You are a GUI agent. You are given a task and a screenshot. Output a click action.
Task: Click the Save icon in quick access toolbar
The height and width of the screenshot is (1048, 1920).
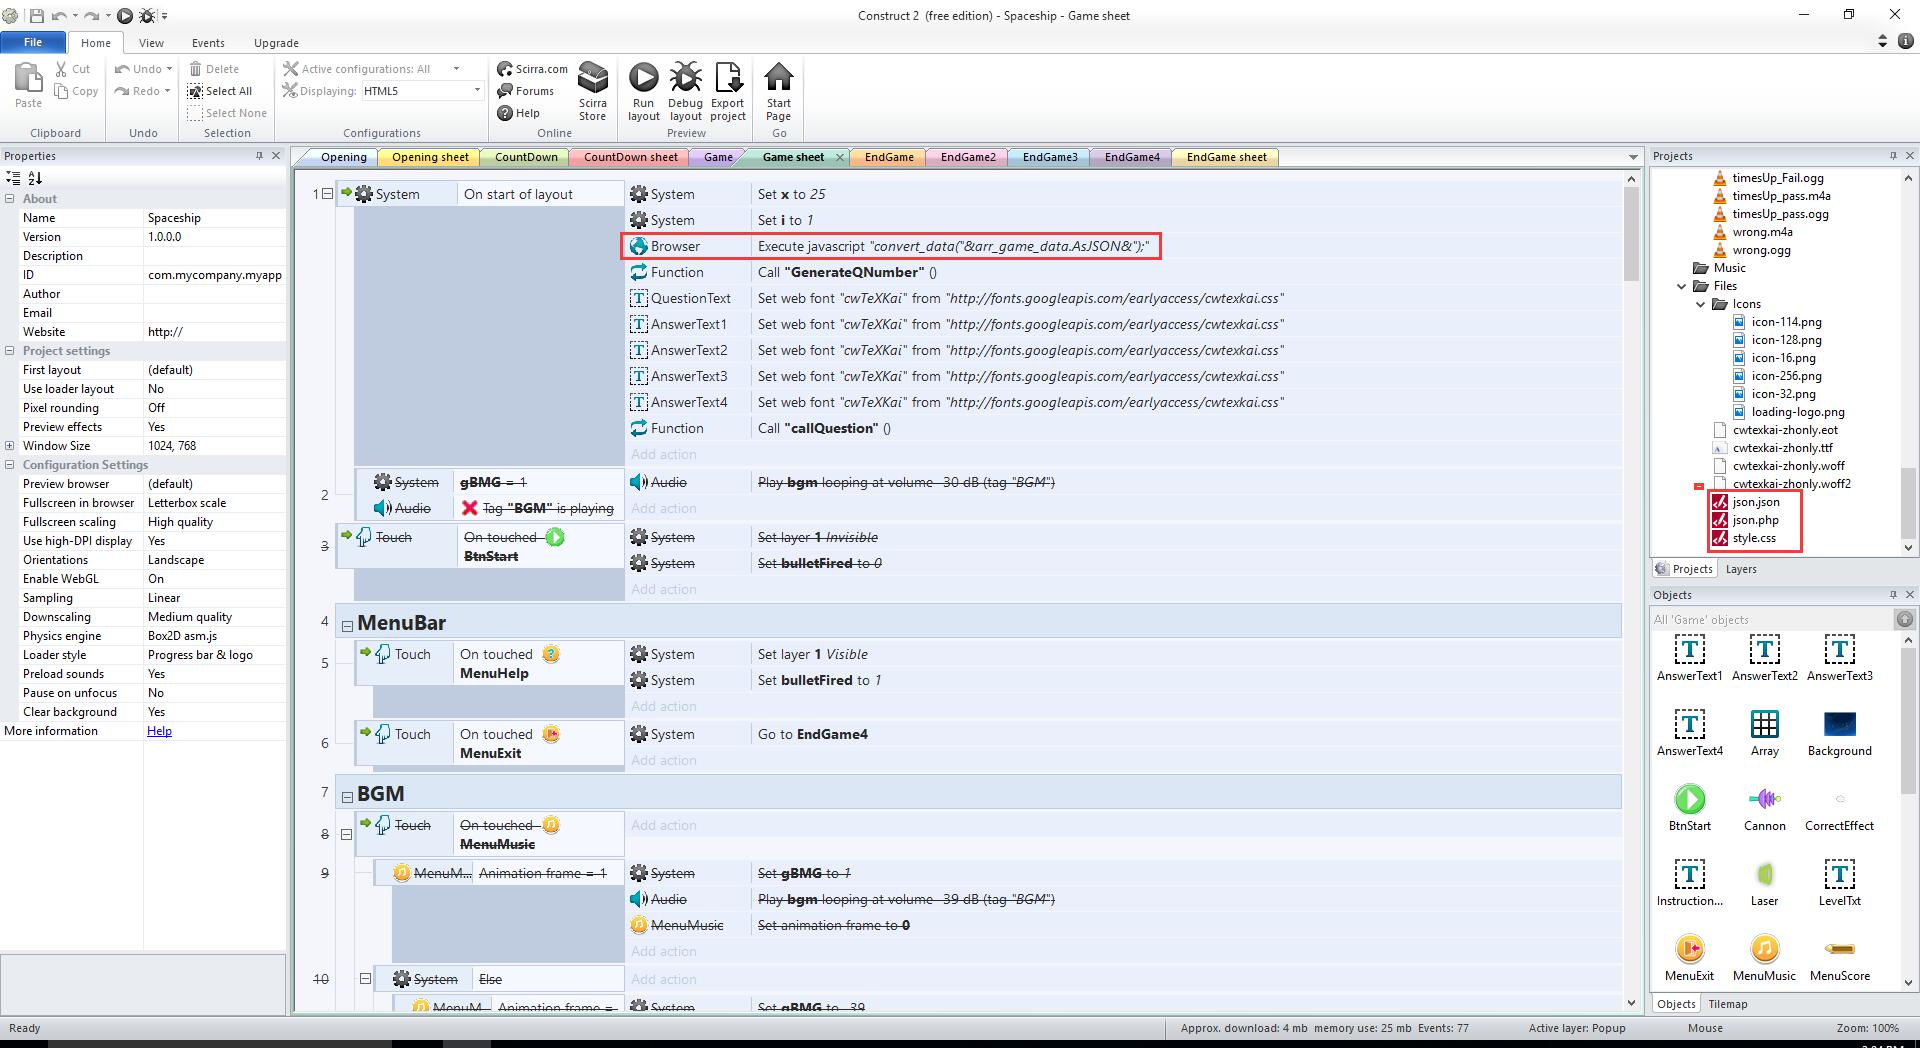pos(37,15)
